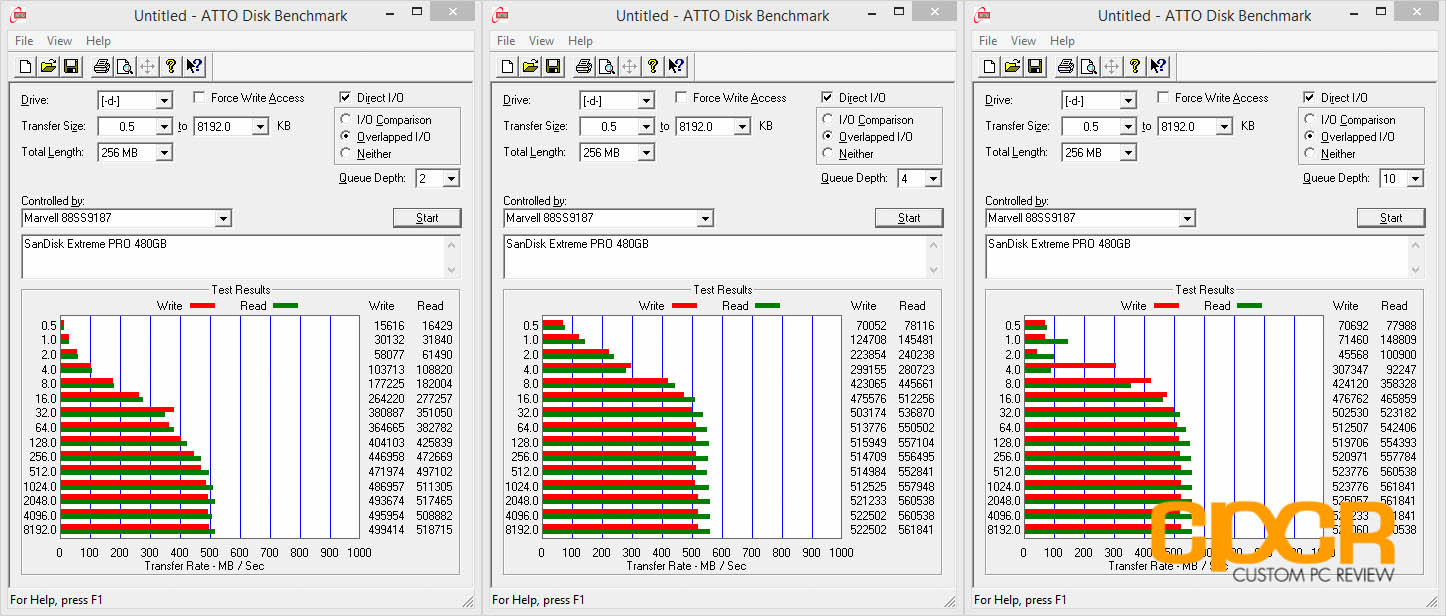Viewport: 1446px width, 616px height.
Task: Select I/O Comparison in the queue depth 2 window
Action: point(347,120)
